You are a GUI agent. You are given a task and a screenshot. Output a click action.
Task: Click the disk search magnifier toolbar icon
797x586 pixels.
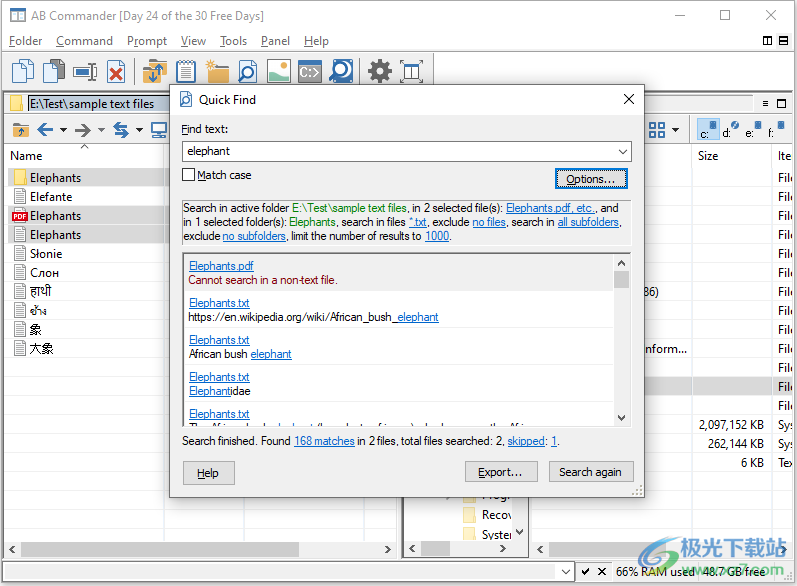[341, 71]
